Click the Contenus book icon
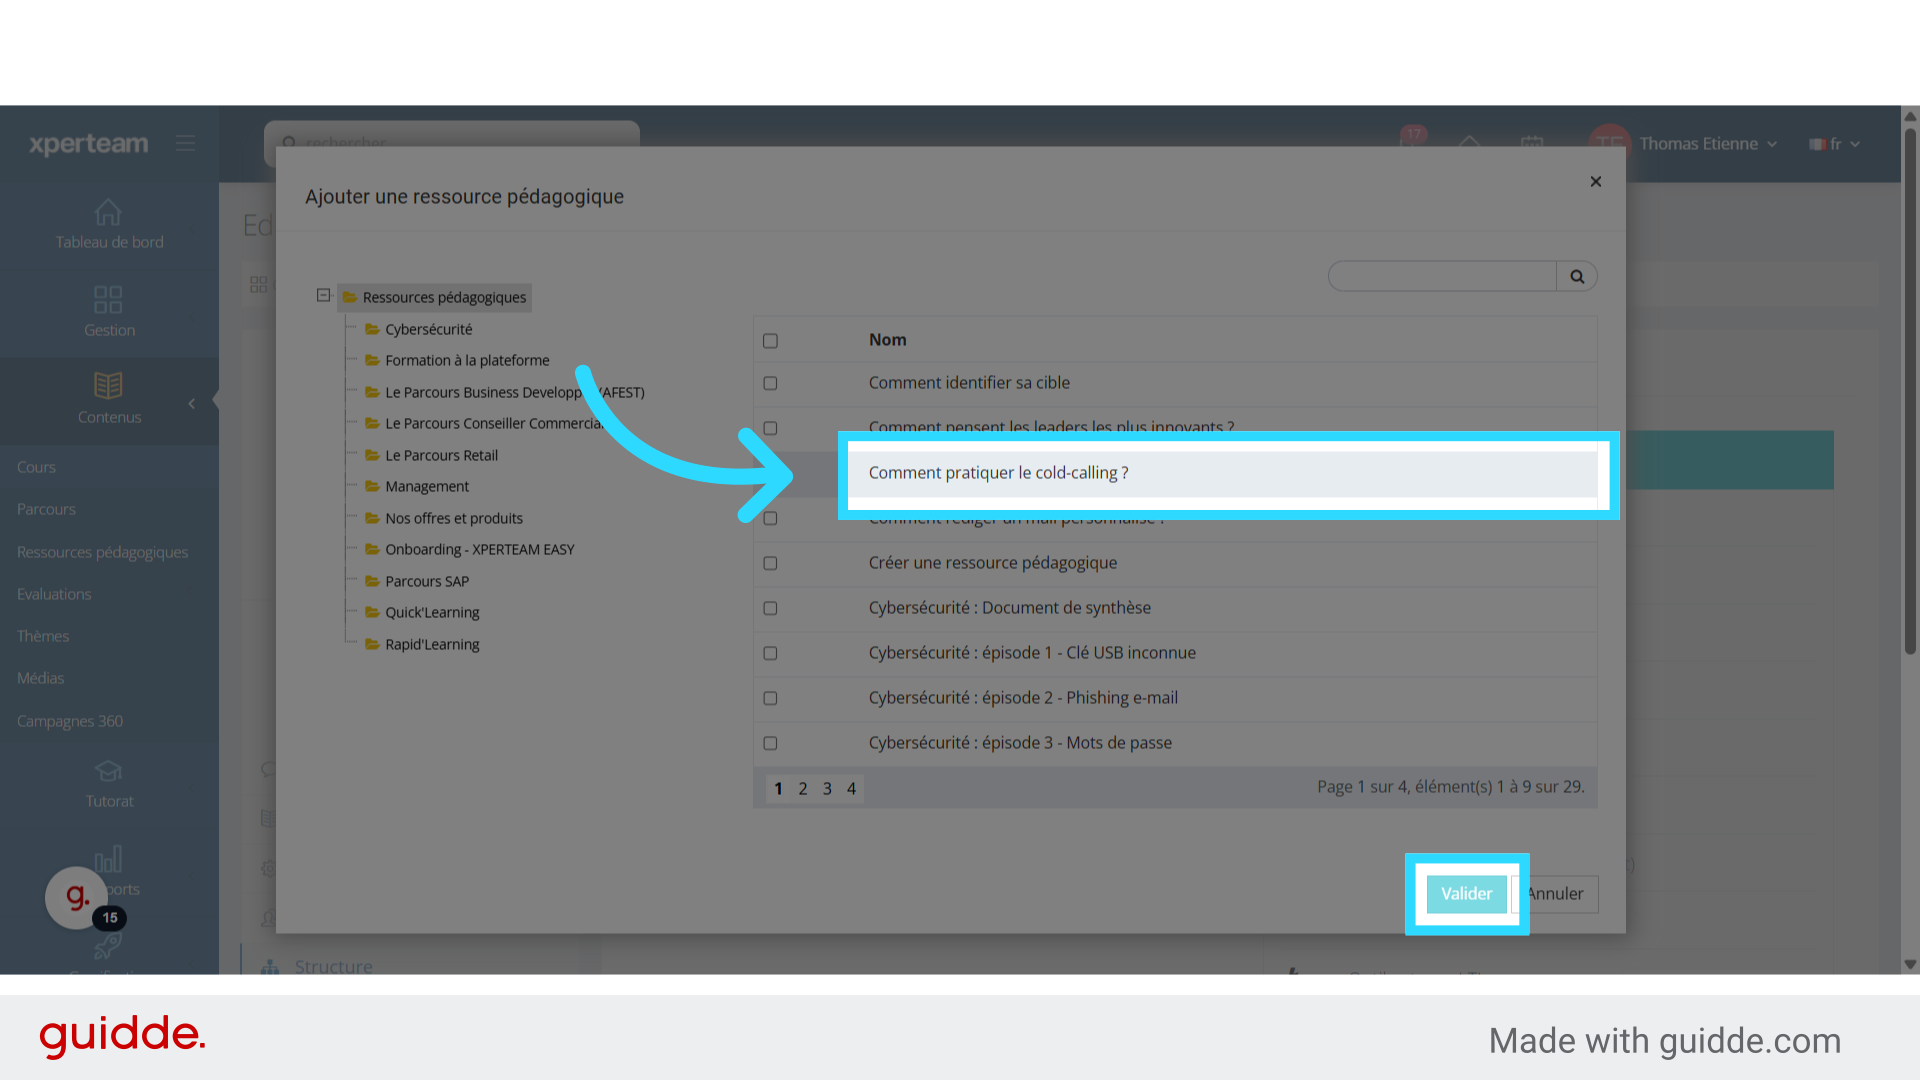Viewport: 1920px width, 1080px height. coord(108,386)
